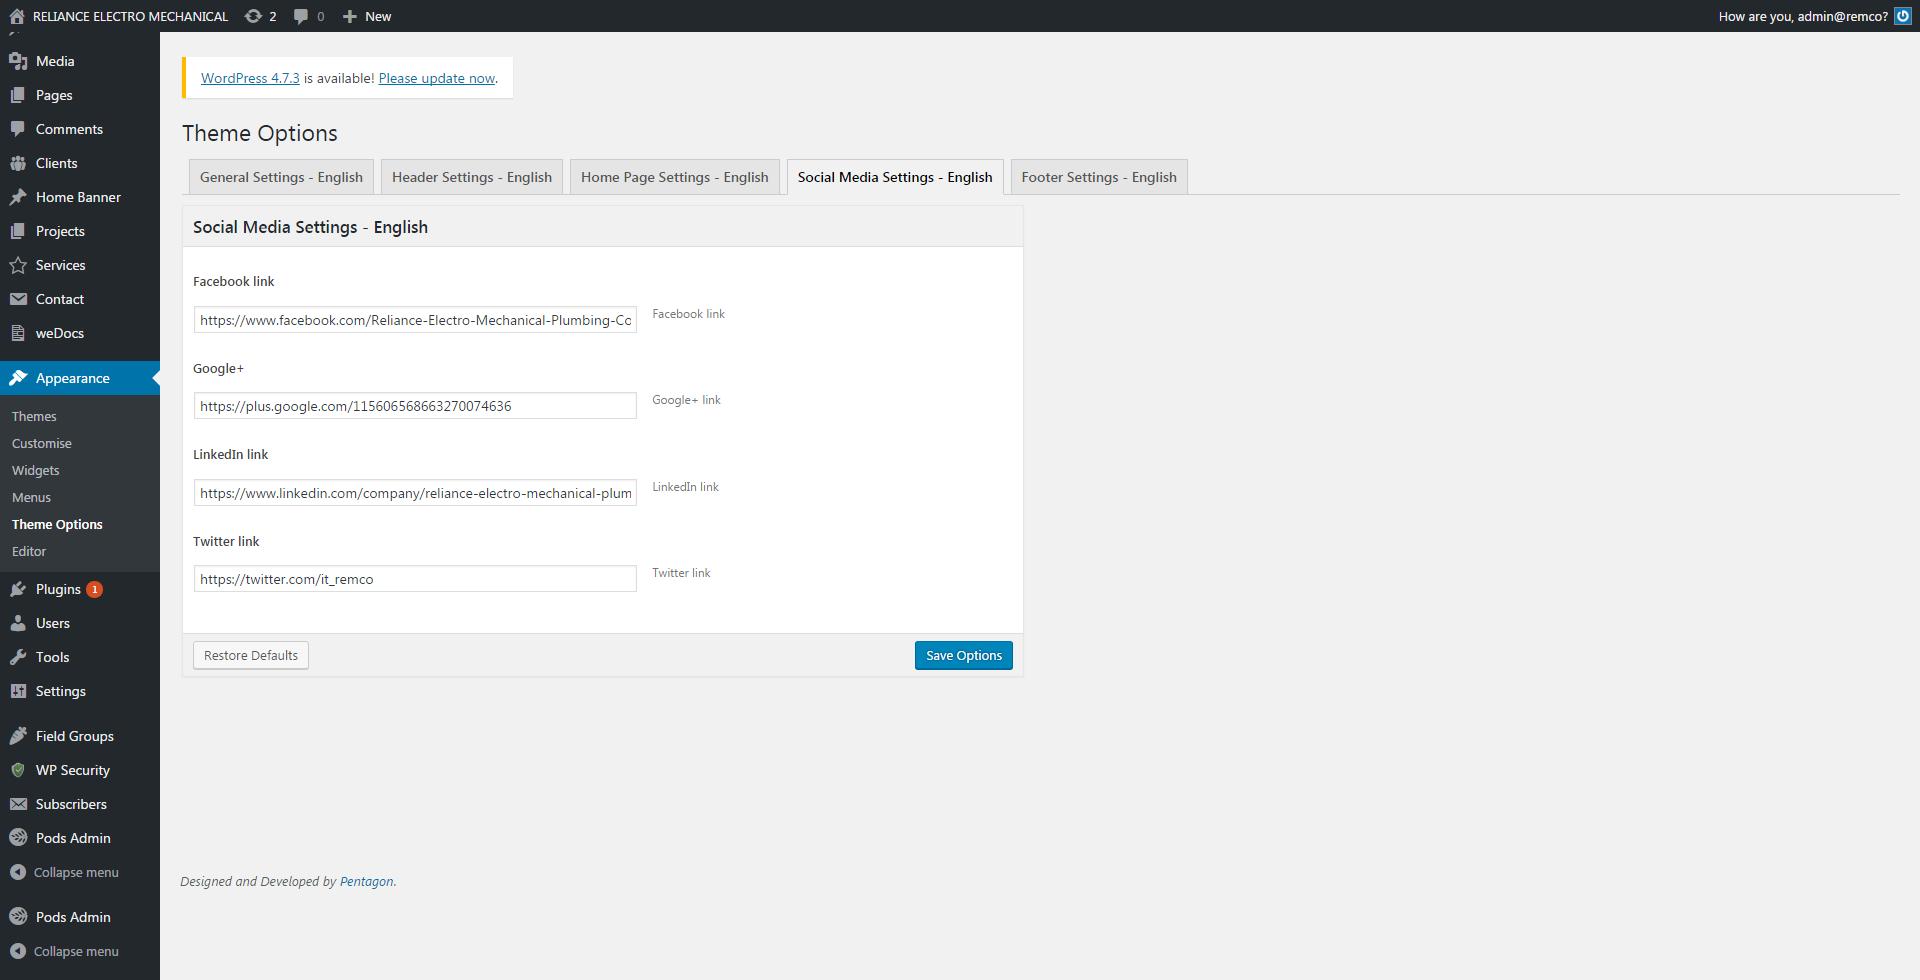Focus the Google+ URL input field
1920x980 pixels.
[415, 406]
